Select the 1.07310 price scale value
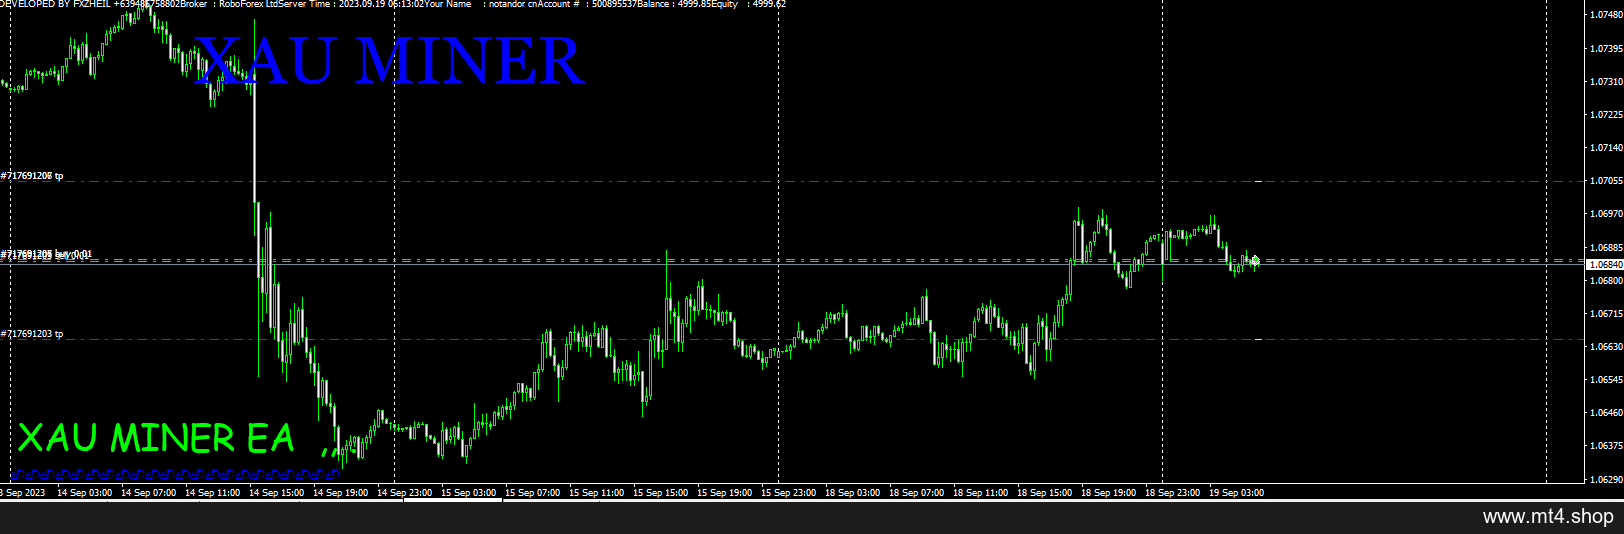 pos(1606,81)
